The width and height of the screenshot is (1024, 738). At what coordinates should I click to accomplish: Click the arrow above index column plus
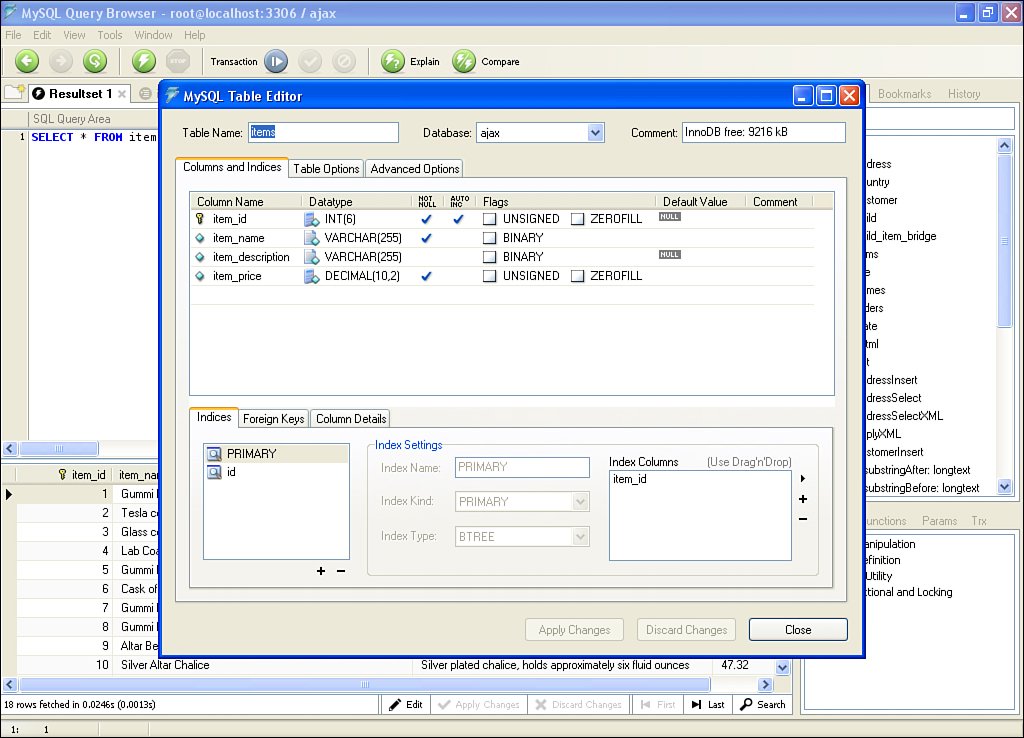coord(803,478)
